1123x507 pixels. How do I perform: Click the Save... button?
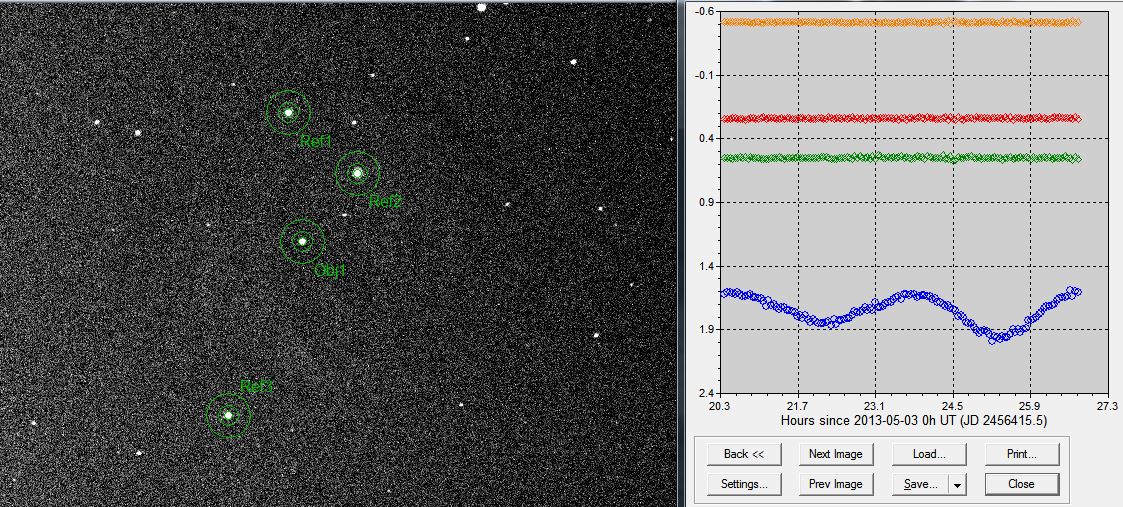(920, 484)
